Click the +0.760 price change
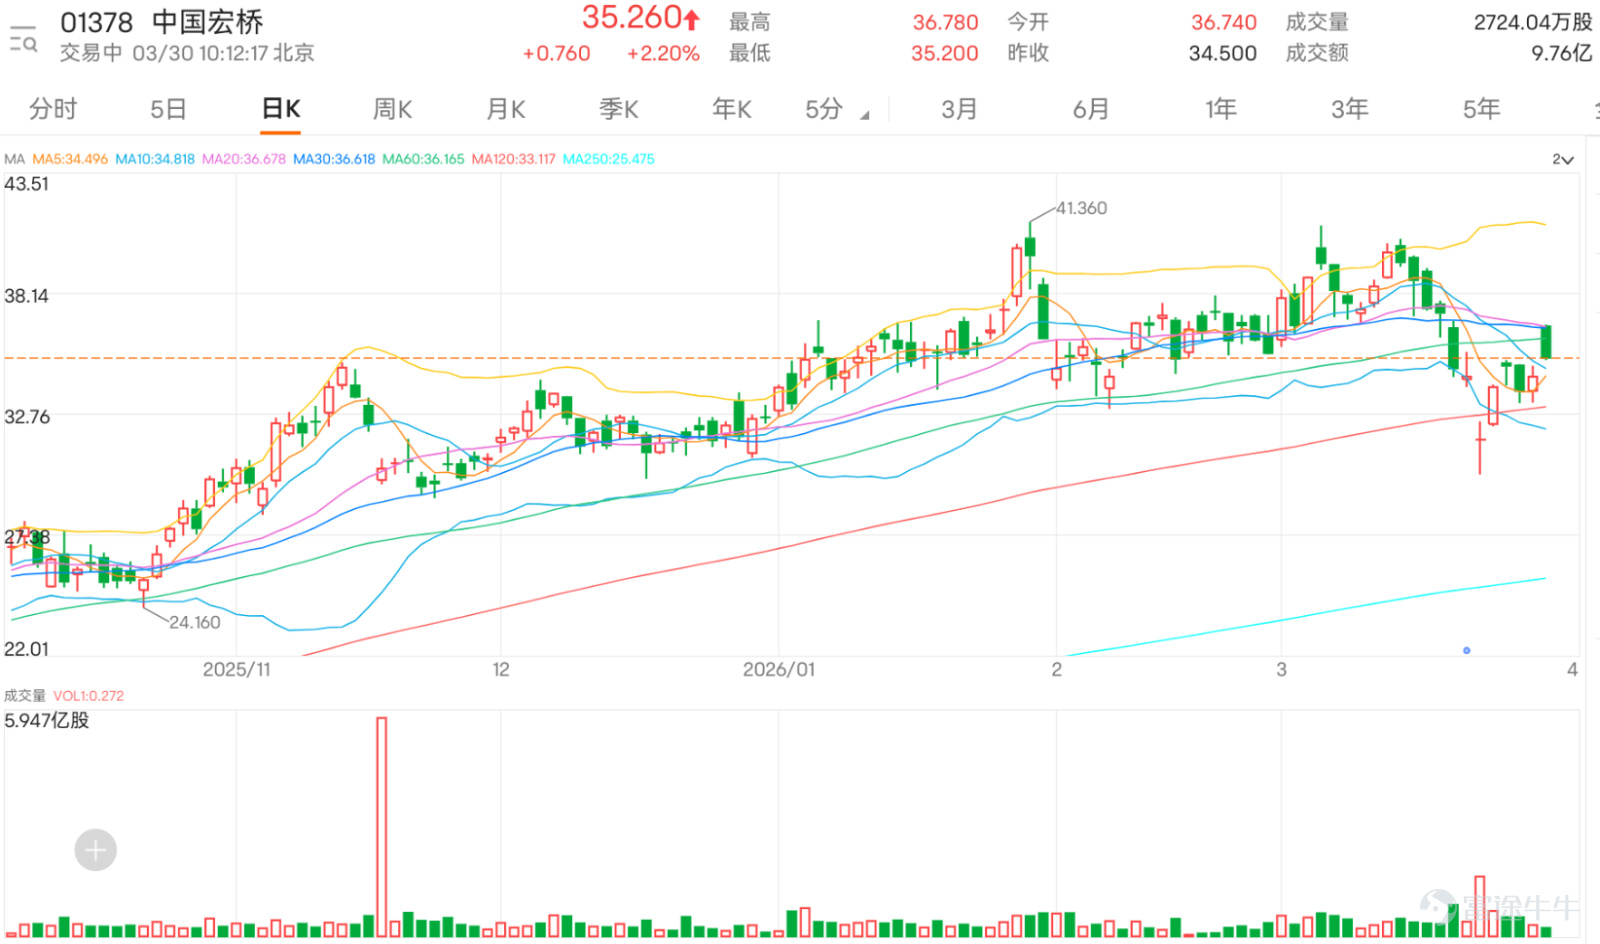 coord(556,54)
